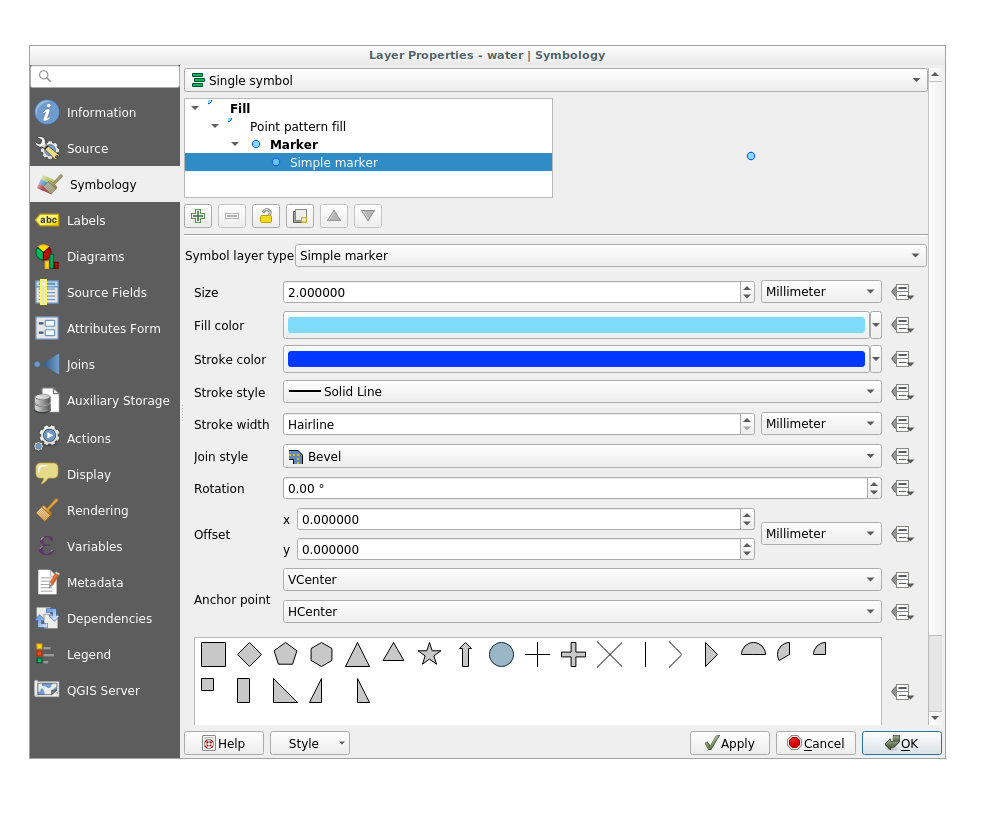This screenshot has height=823, width=1003.
Task: Click data-defined override icon for Size
Action: coord(902,292)
